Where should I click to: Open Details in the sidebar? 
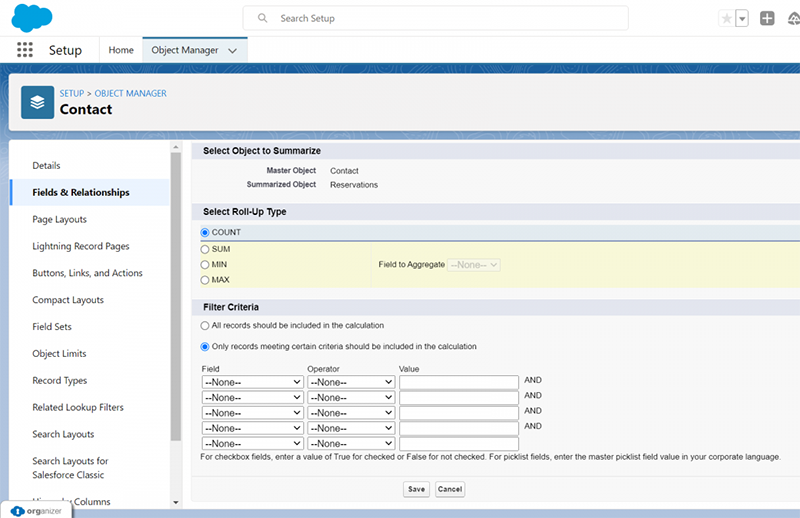(x=46, y=165)
